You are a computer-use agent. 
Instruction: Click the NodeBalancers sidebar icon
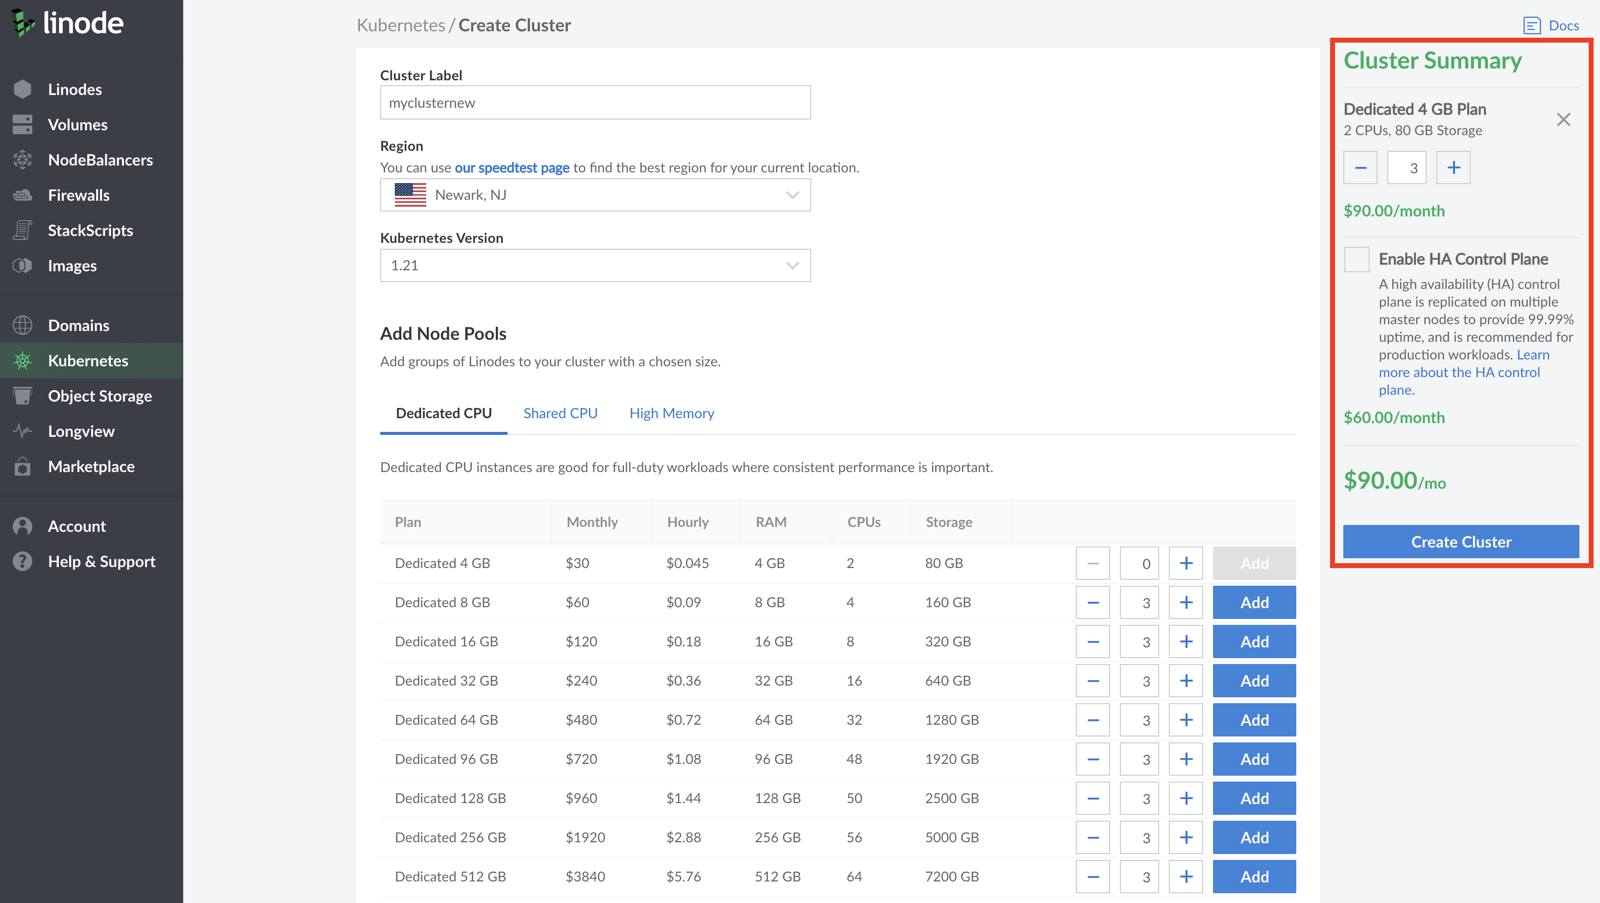[x=22, y=160]
